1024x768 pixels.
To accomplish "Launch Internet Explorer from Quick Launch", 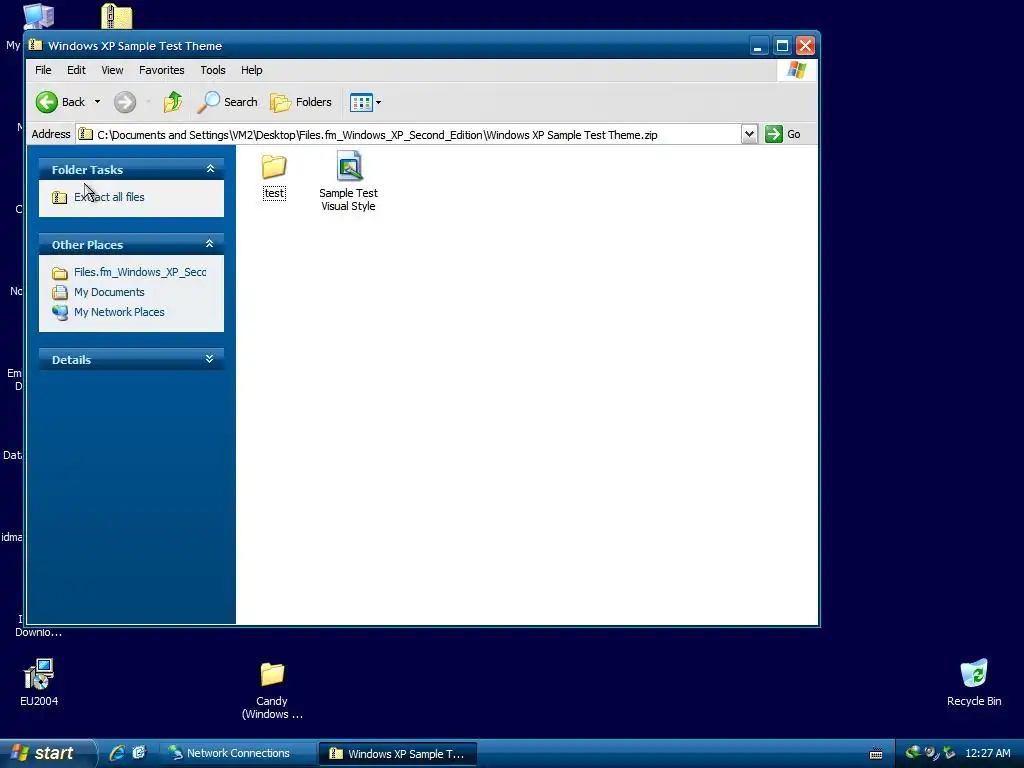I will (118, 753).
